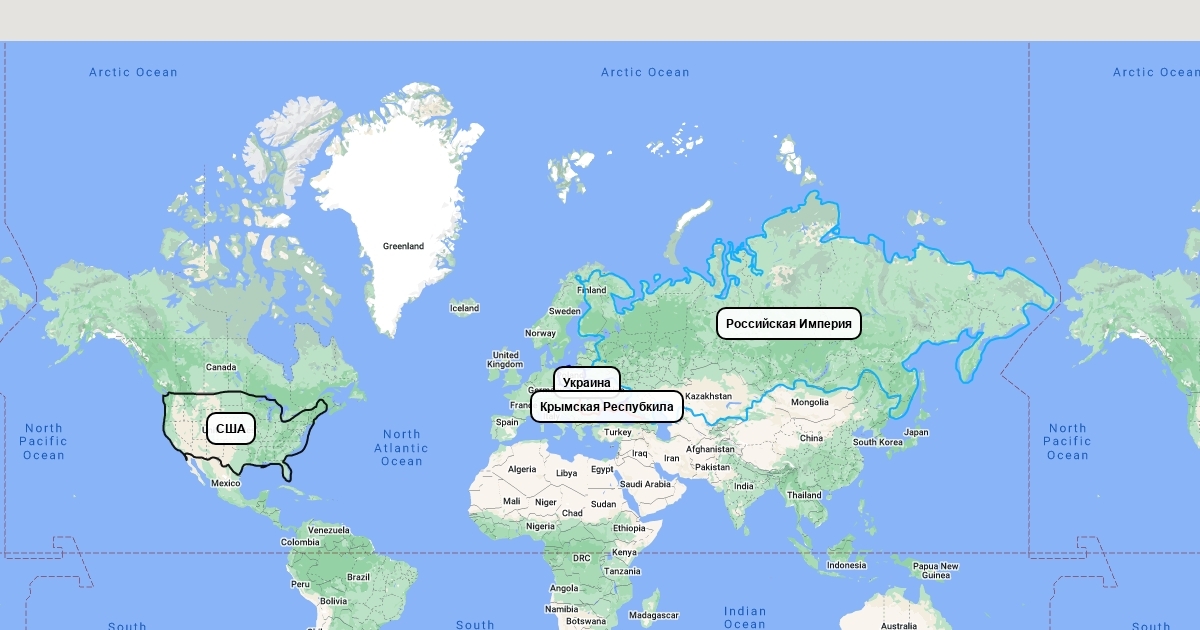This screenshot has width=1200, height=630.
Task: Click the India map label
Action: click(x=744, y=487)
